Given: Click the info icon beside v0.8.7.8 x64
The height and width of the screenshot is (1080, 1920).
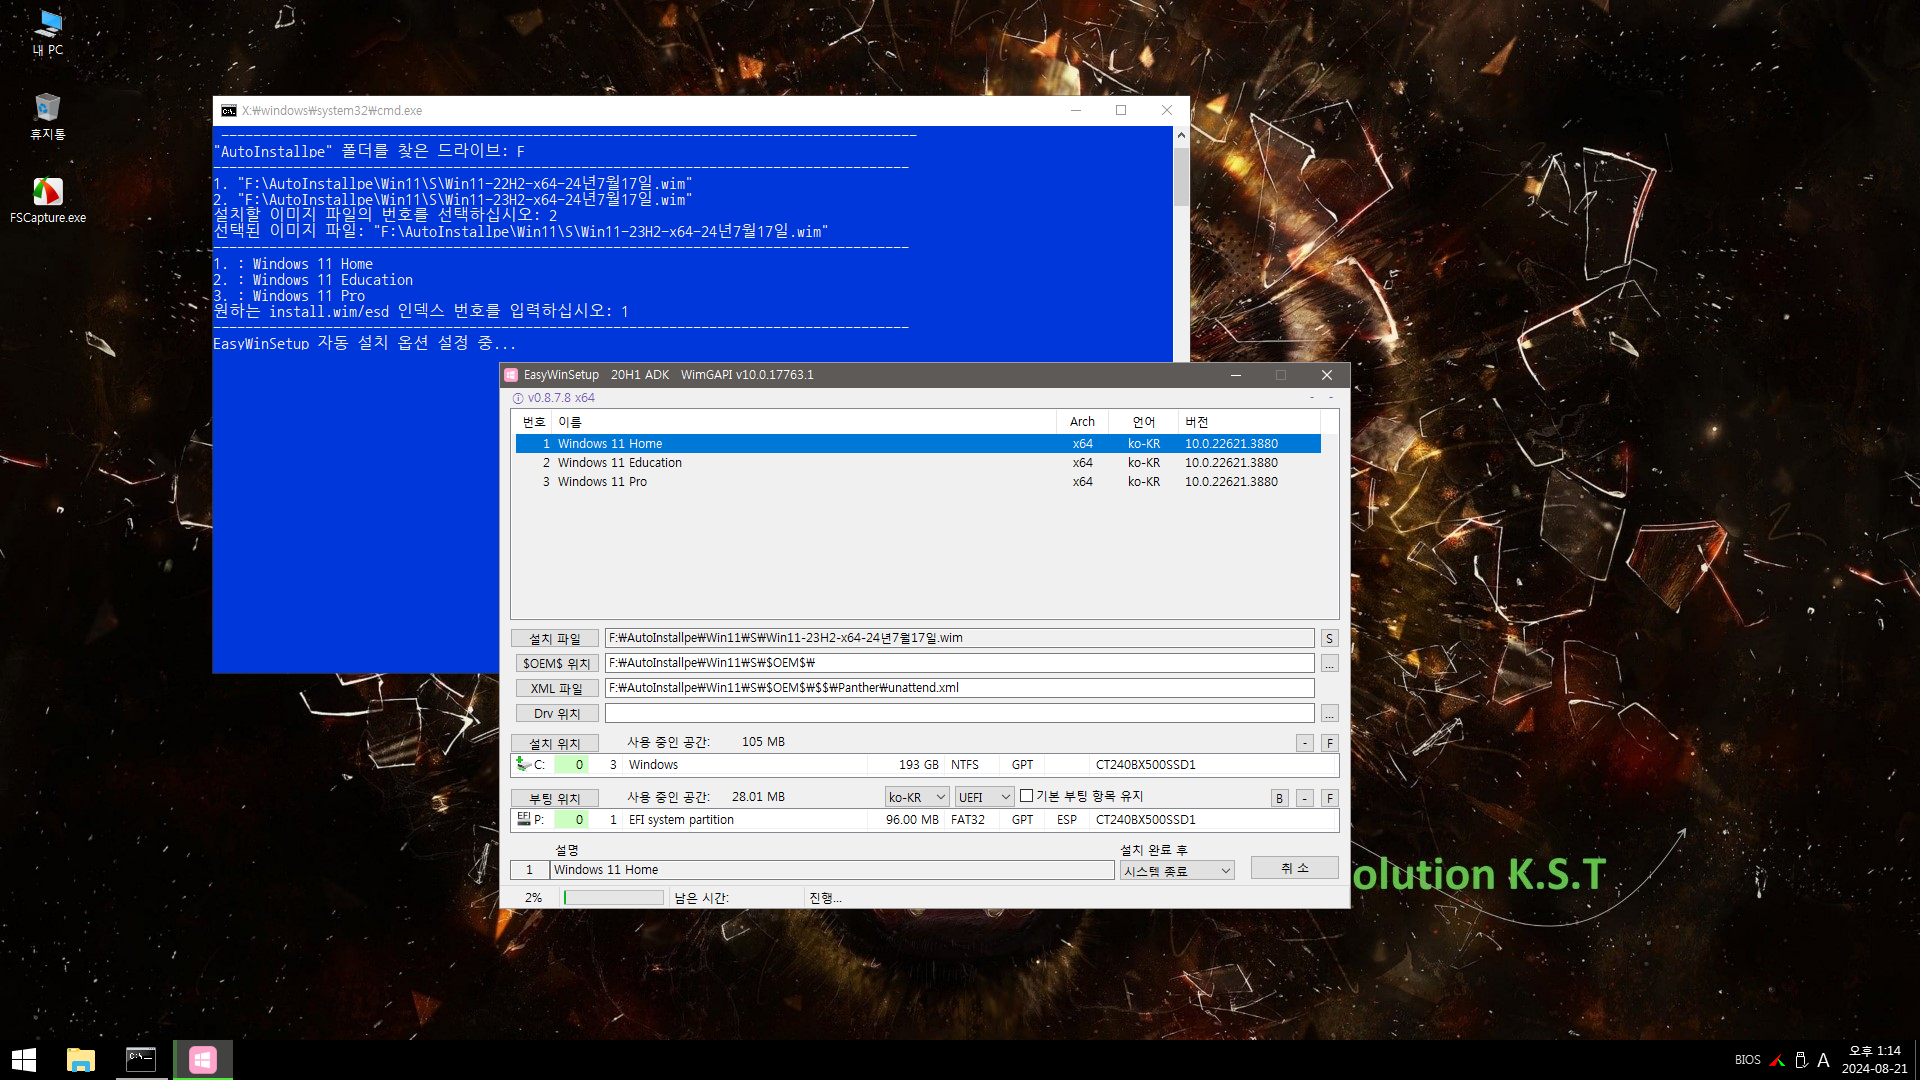Looking at the screenshot, I should [x=518, y=398].
